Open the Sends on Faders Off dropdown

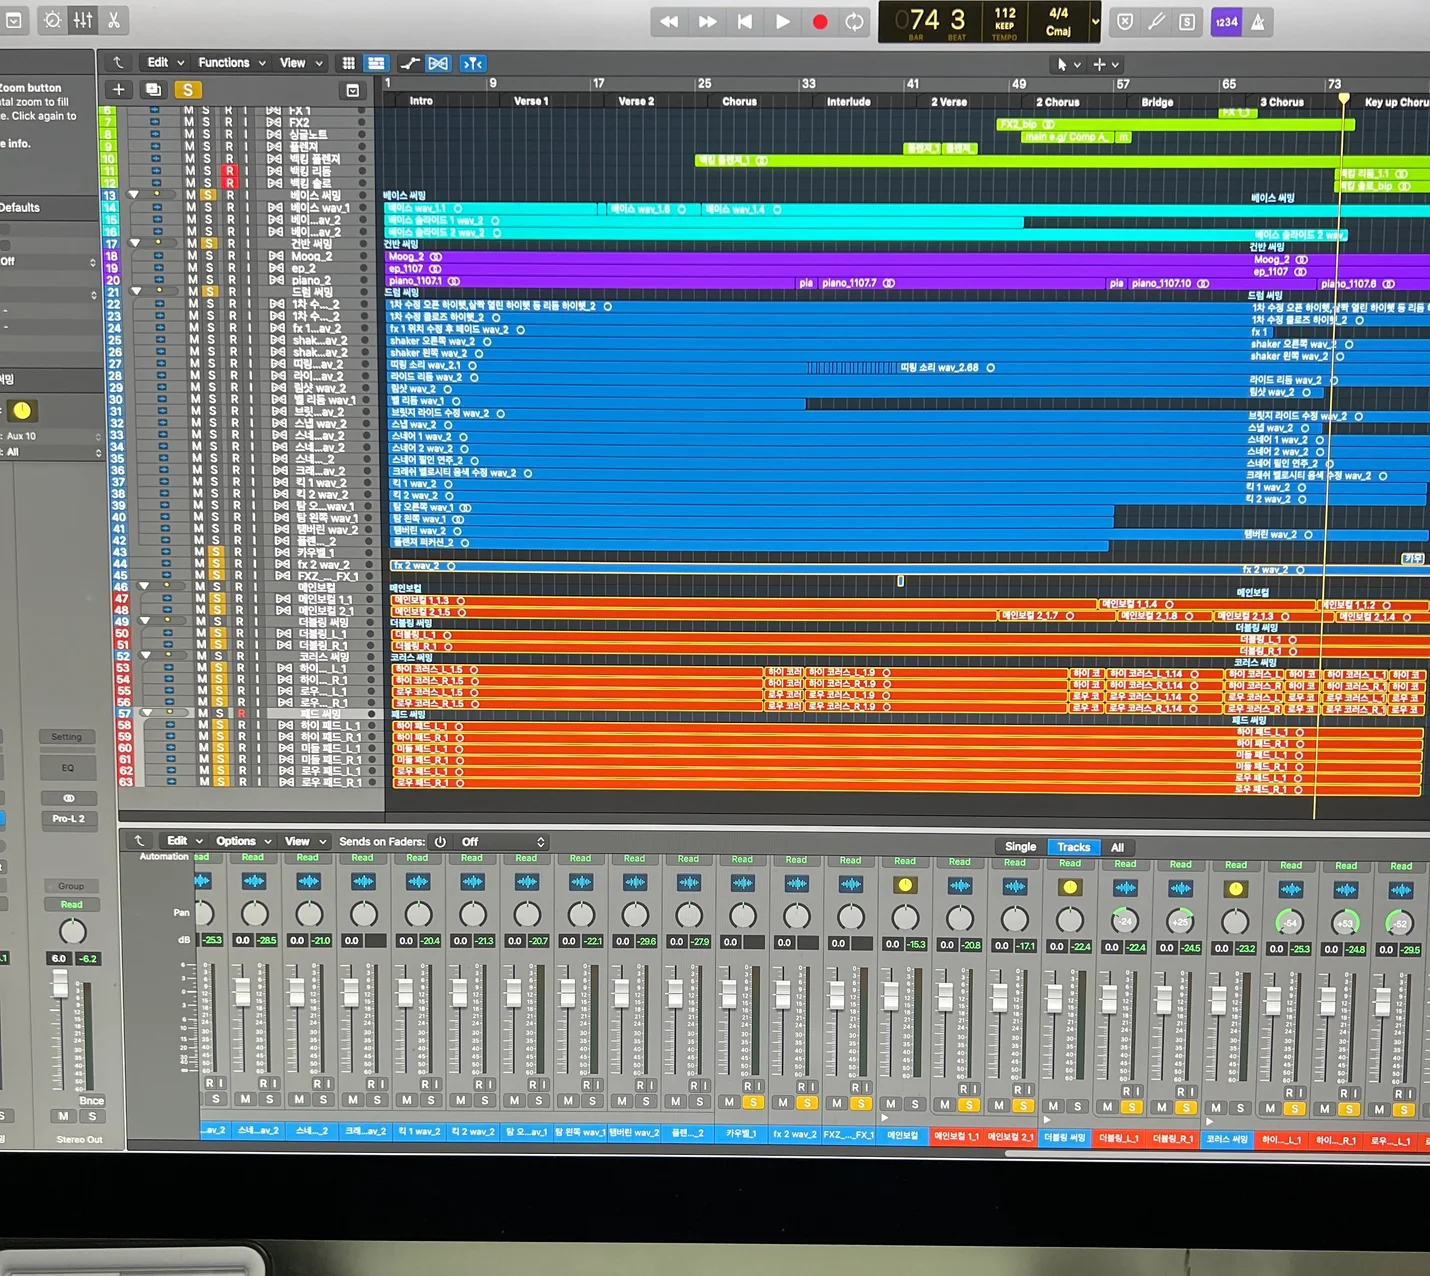[503, 842]
